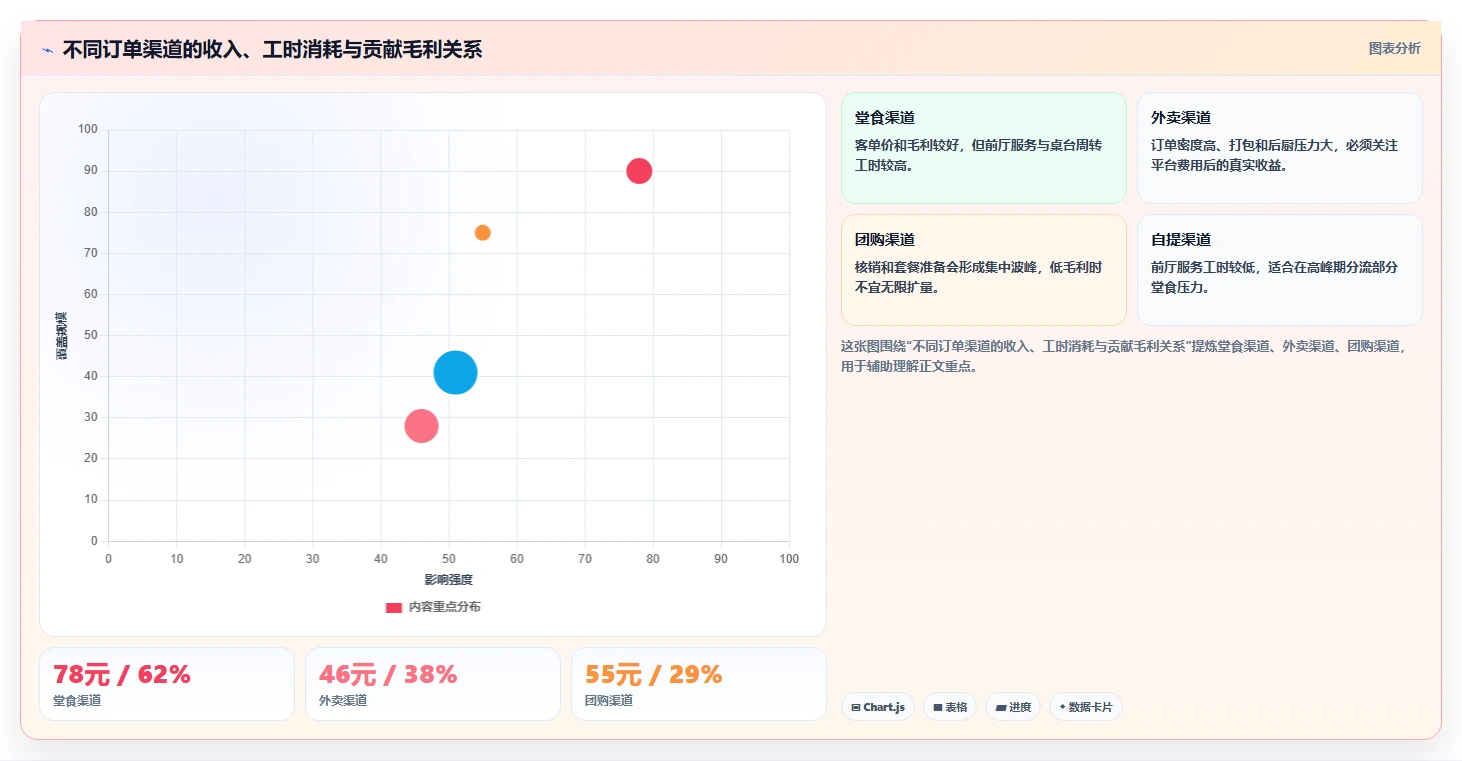
Task: Click the vertical y-axis title label
Action: [62, 336]
